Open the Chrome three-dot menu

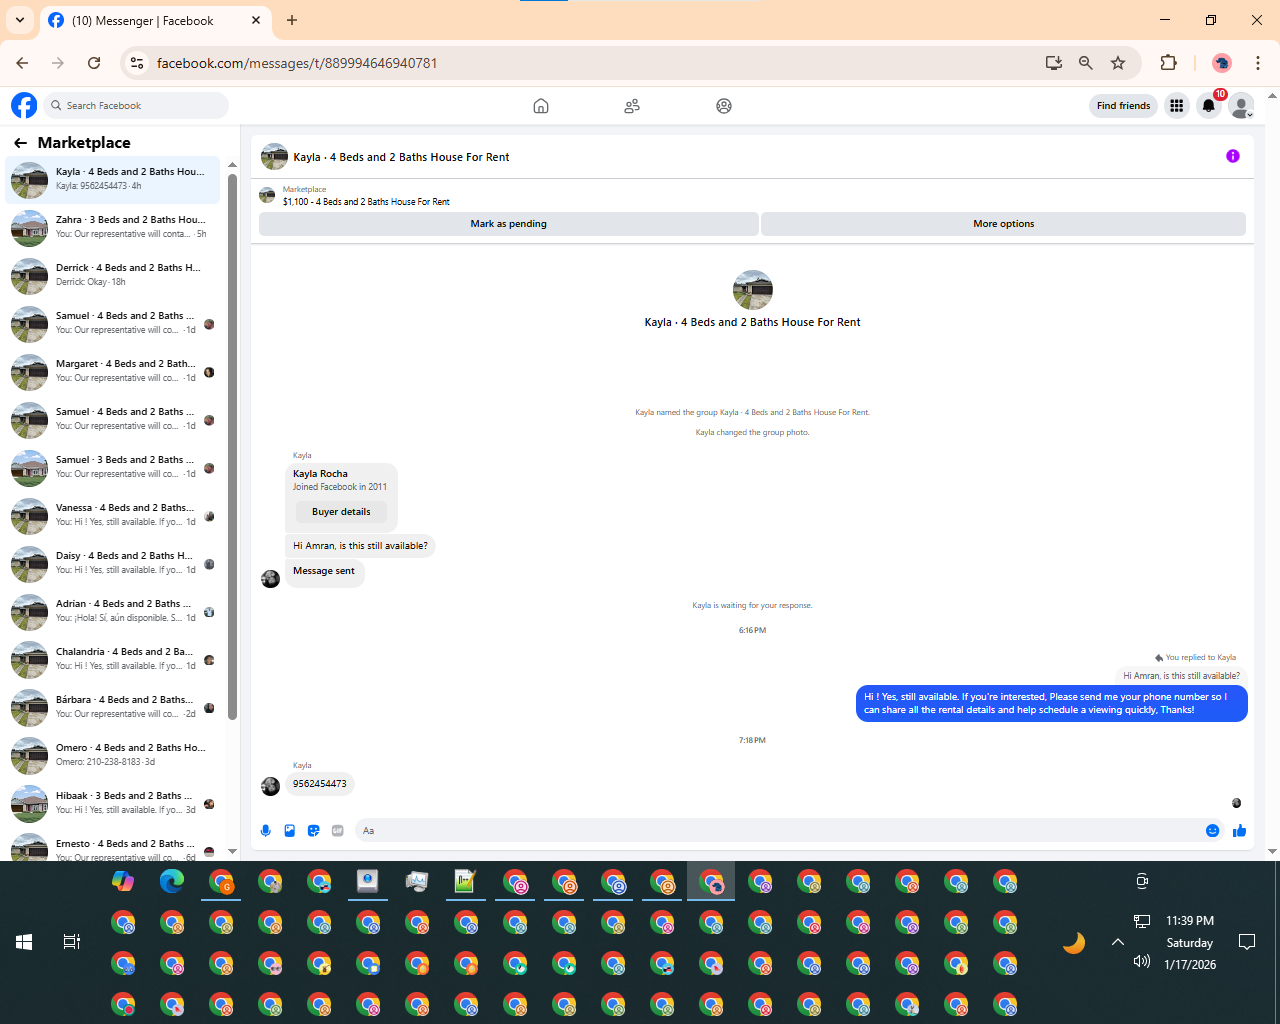click(1258, 63)
